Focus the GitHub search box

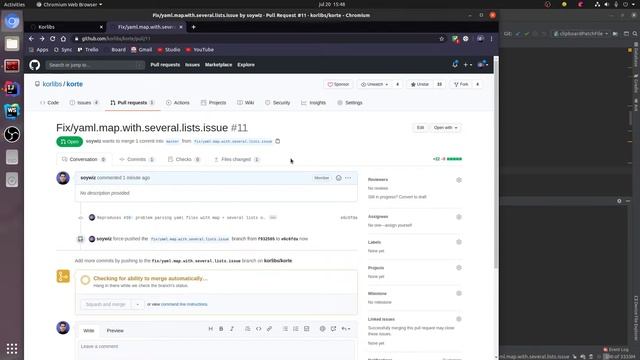(x=95, y=65)
